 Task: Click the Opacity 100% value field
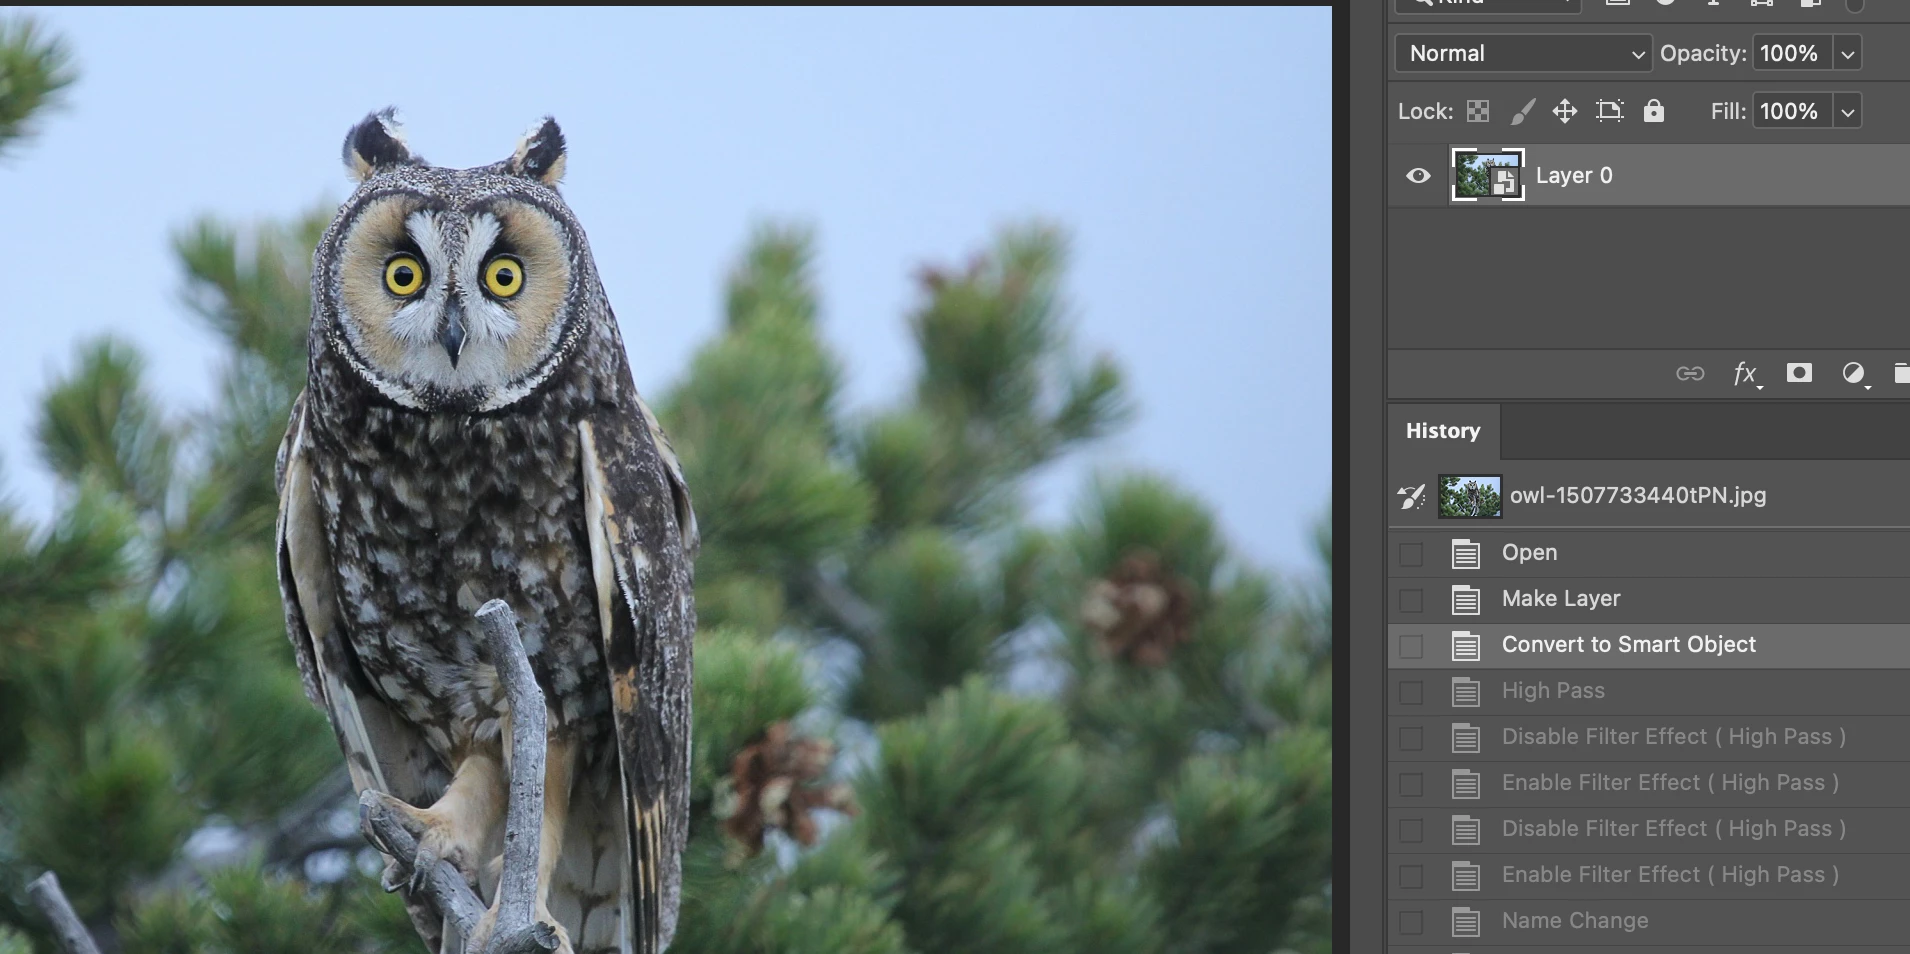pos(1792,54)
